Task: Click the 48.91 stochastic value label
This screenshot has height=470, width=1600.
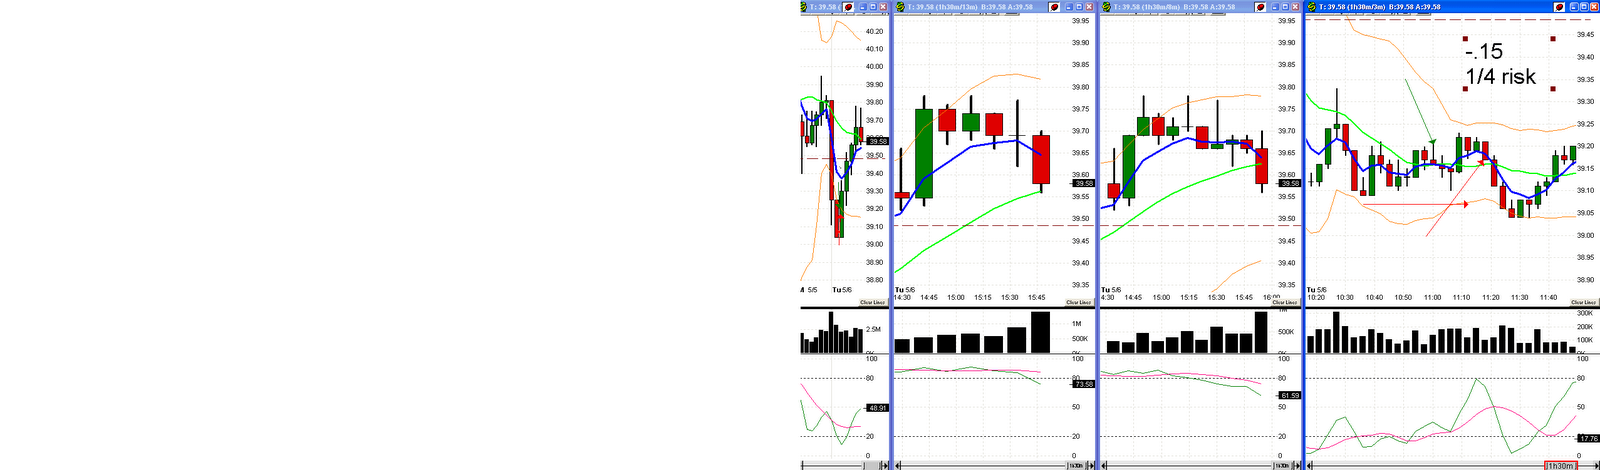Action: click(x=877, y=408)
